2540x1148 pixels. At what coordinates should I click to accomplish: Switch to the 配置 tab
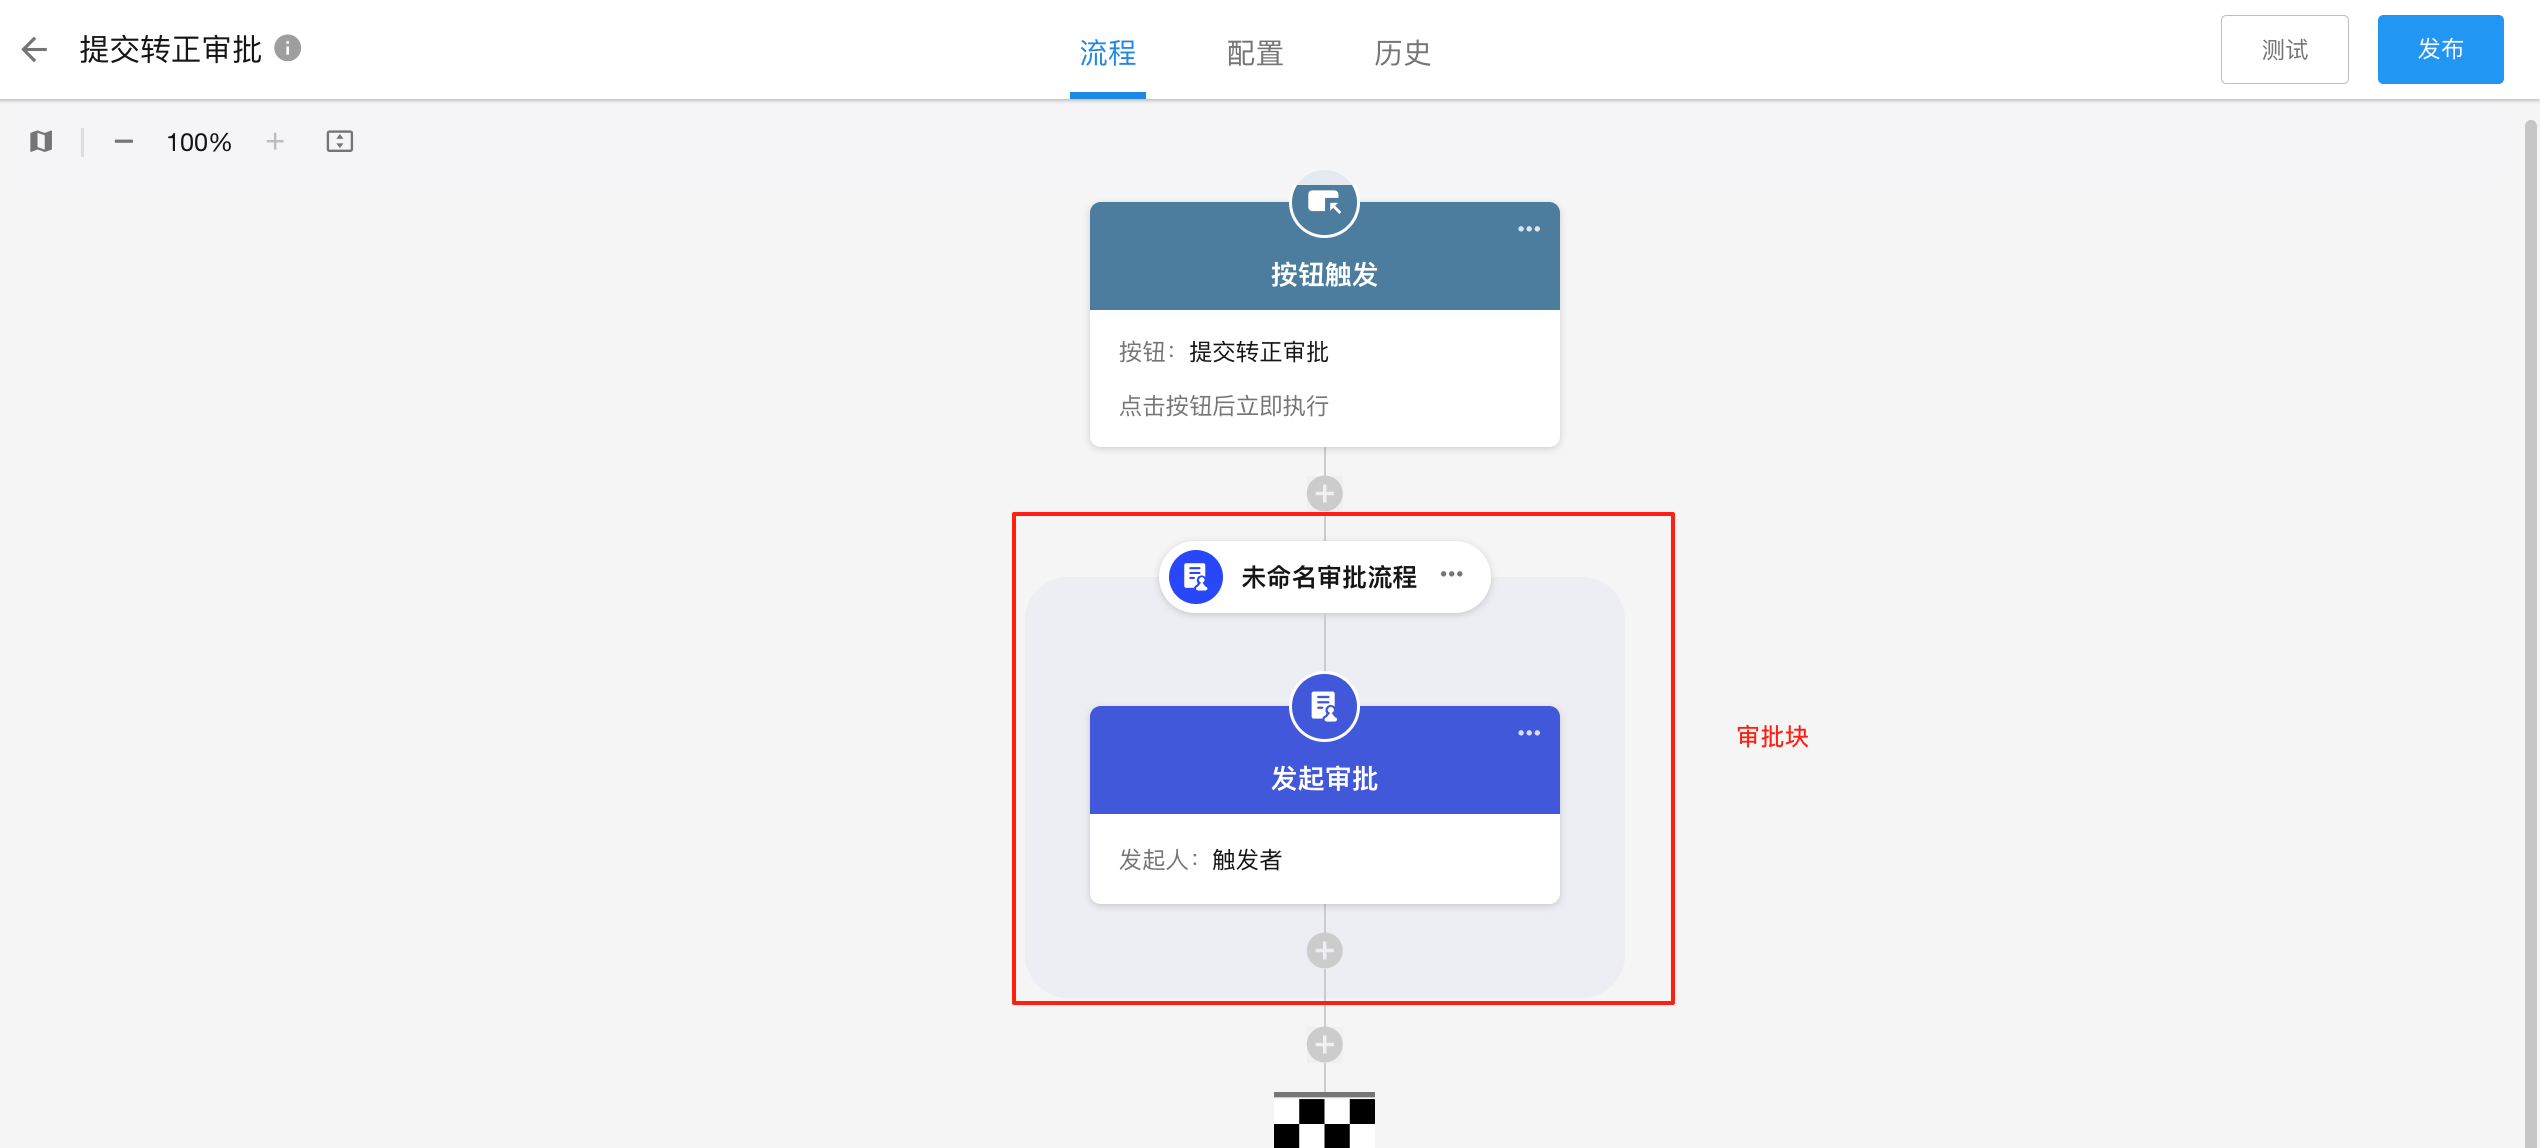pyautogui.click(x=1255, y=52)
